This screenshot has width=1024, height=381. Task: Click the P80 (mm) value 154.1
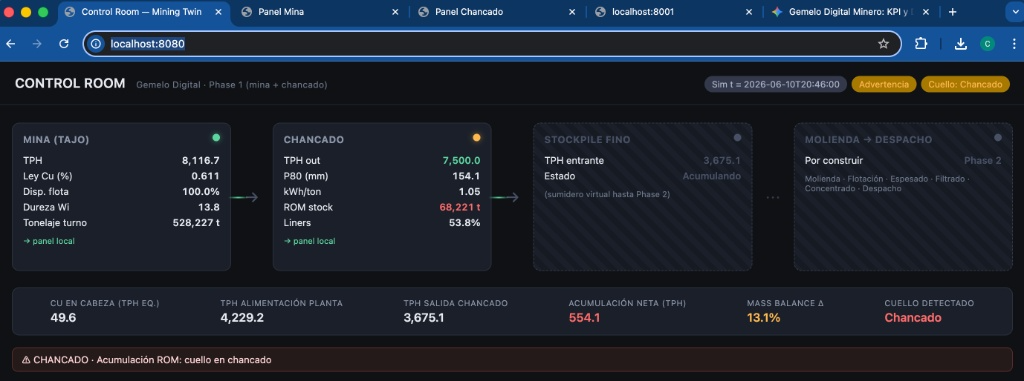tap(466, 176)
